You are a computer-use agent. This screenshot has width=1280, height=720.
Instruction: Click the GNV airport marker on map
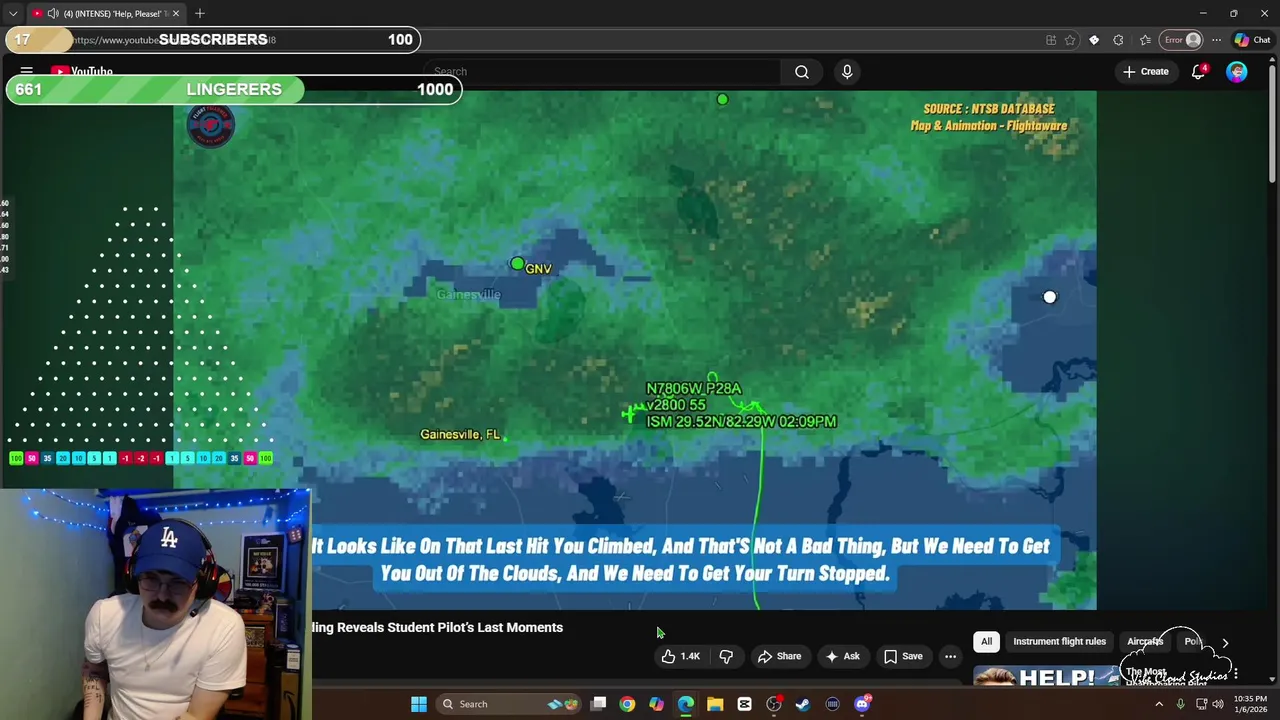[x=517, y=264]
